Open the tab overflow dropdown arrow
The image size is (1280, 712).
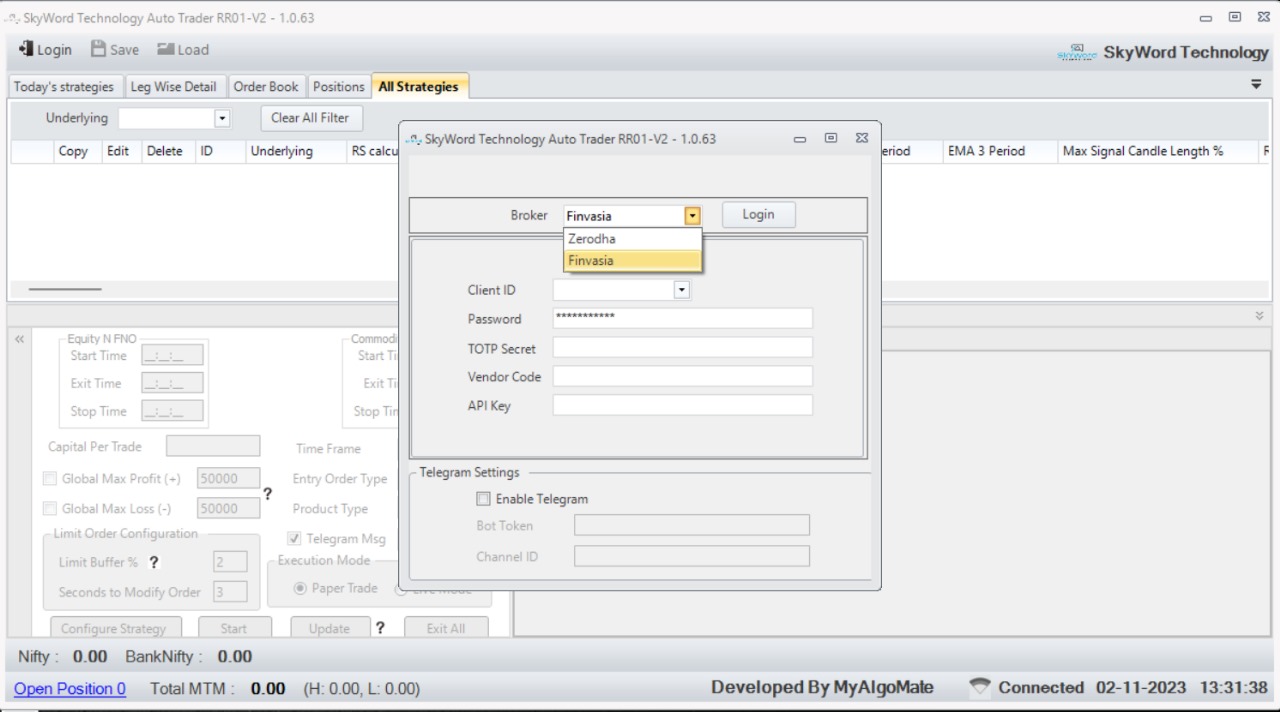pyautogui.click(x=1256, y=85)
